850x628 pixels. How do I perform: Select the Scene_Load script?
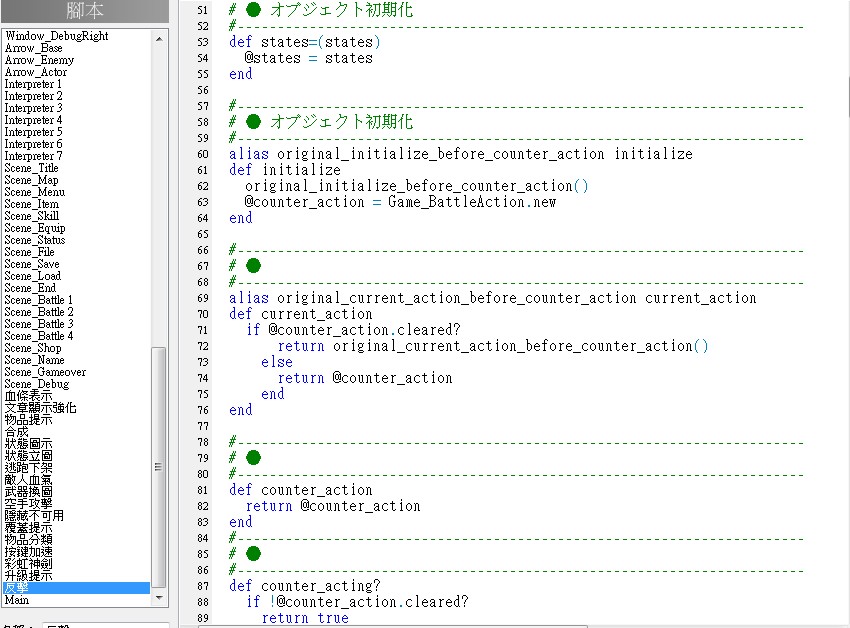click(x=33, y=275)
